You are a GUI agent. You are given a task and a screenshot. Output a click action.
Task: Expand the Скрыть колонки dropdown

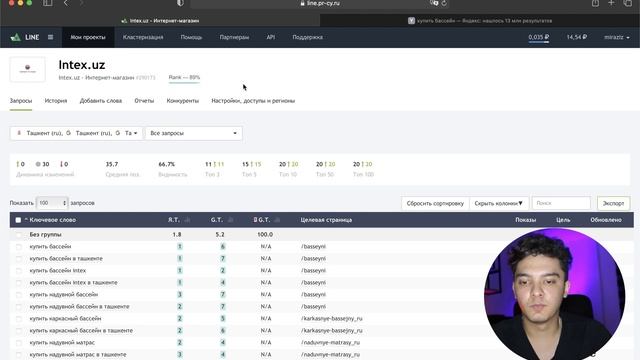pyautogui.click(x=498, y=203)
